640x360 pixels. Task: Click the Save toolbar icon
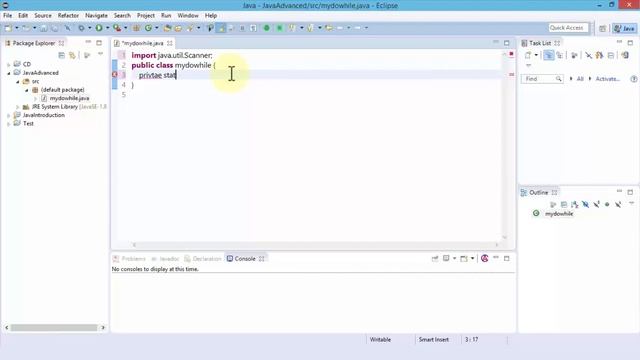coord(43,28)
